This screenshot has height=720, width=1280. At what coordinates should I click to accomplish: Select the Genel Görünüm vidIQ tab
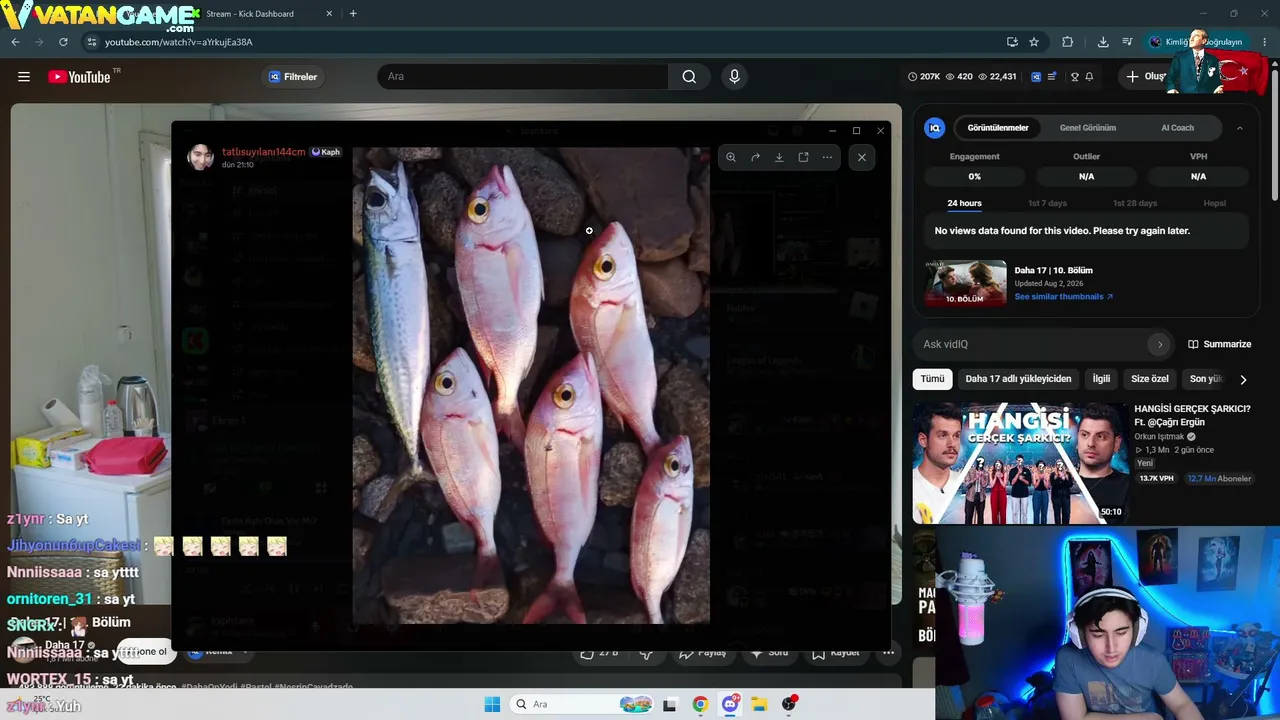1088,128
